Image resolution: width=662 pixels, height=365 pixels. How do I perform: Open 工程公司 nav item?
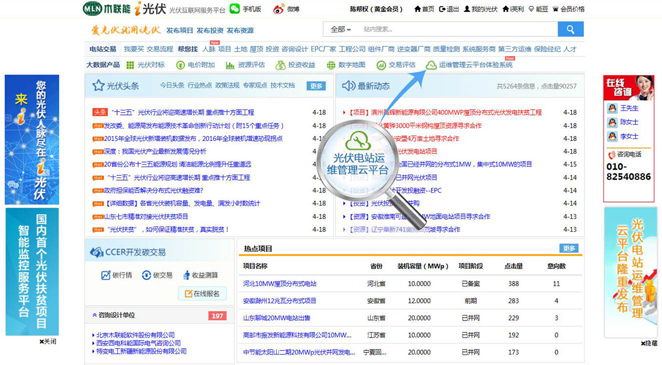point(352,49)
